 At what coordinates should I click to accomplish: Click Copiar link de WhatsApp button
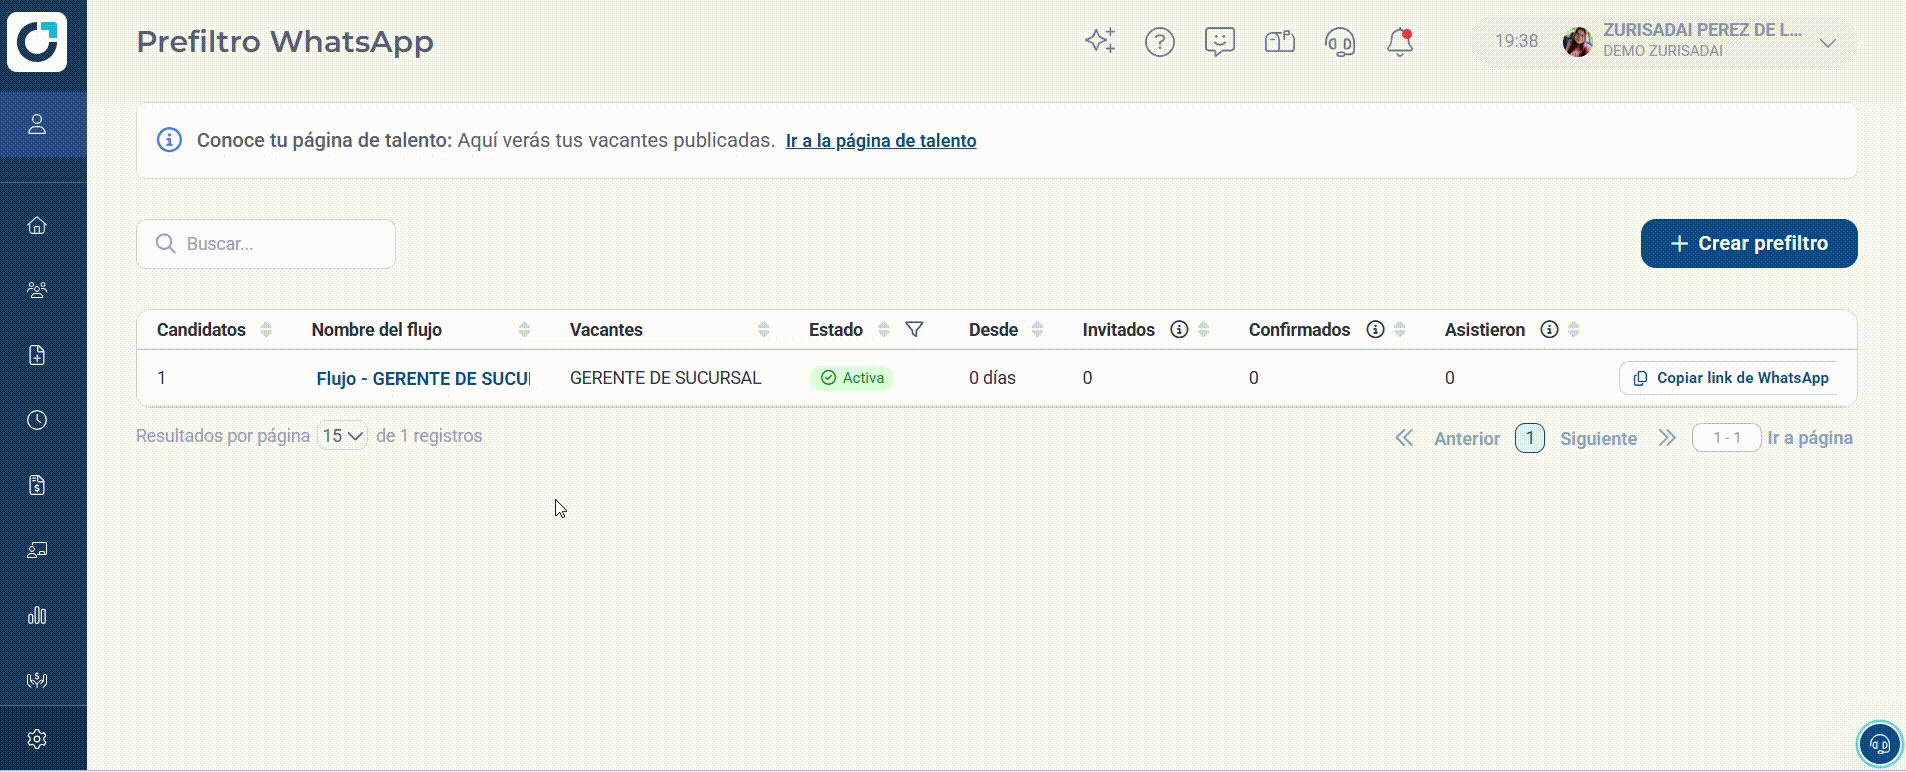tap(1731, 378)
